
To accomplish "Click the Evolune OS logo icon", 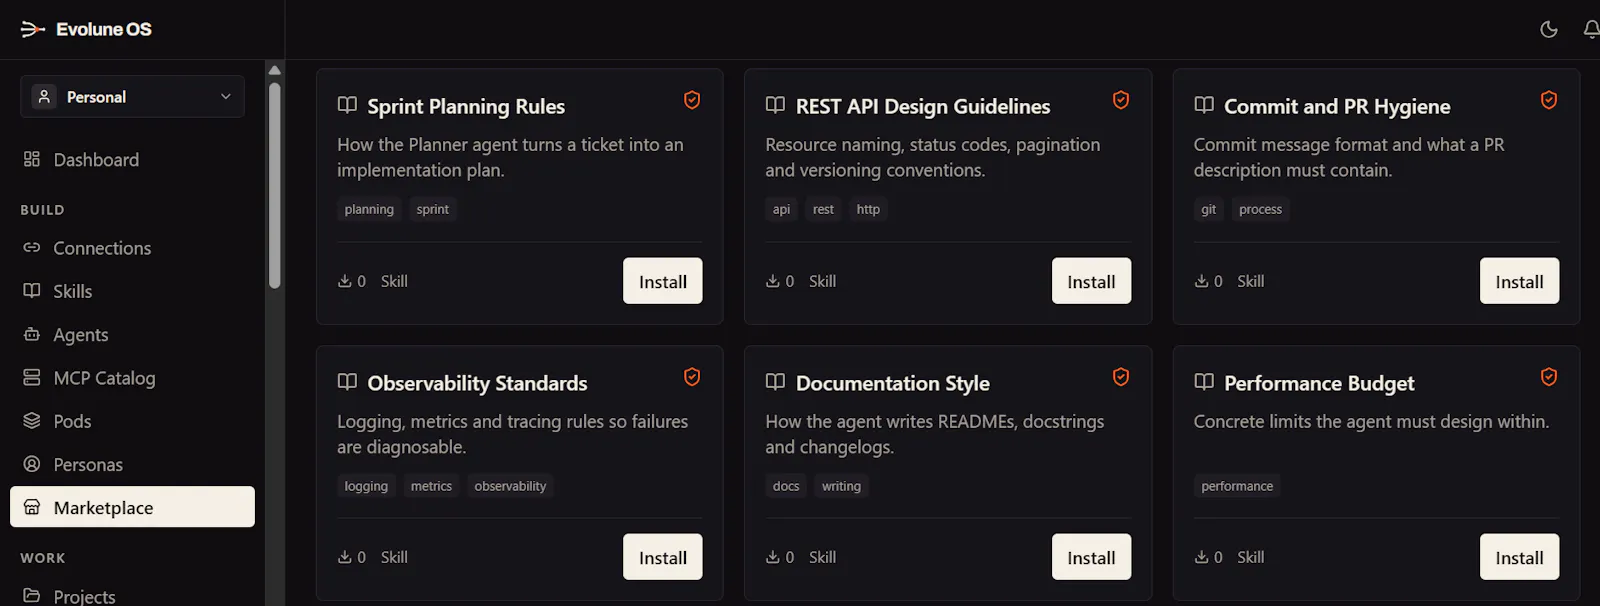I will pos(33,29).
